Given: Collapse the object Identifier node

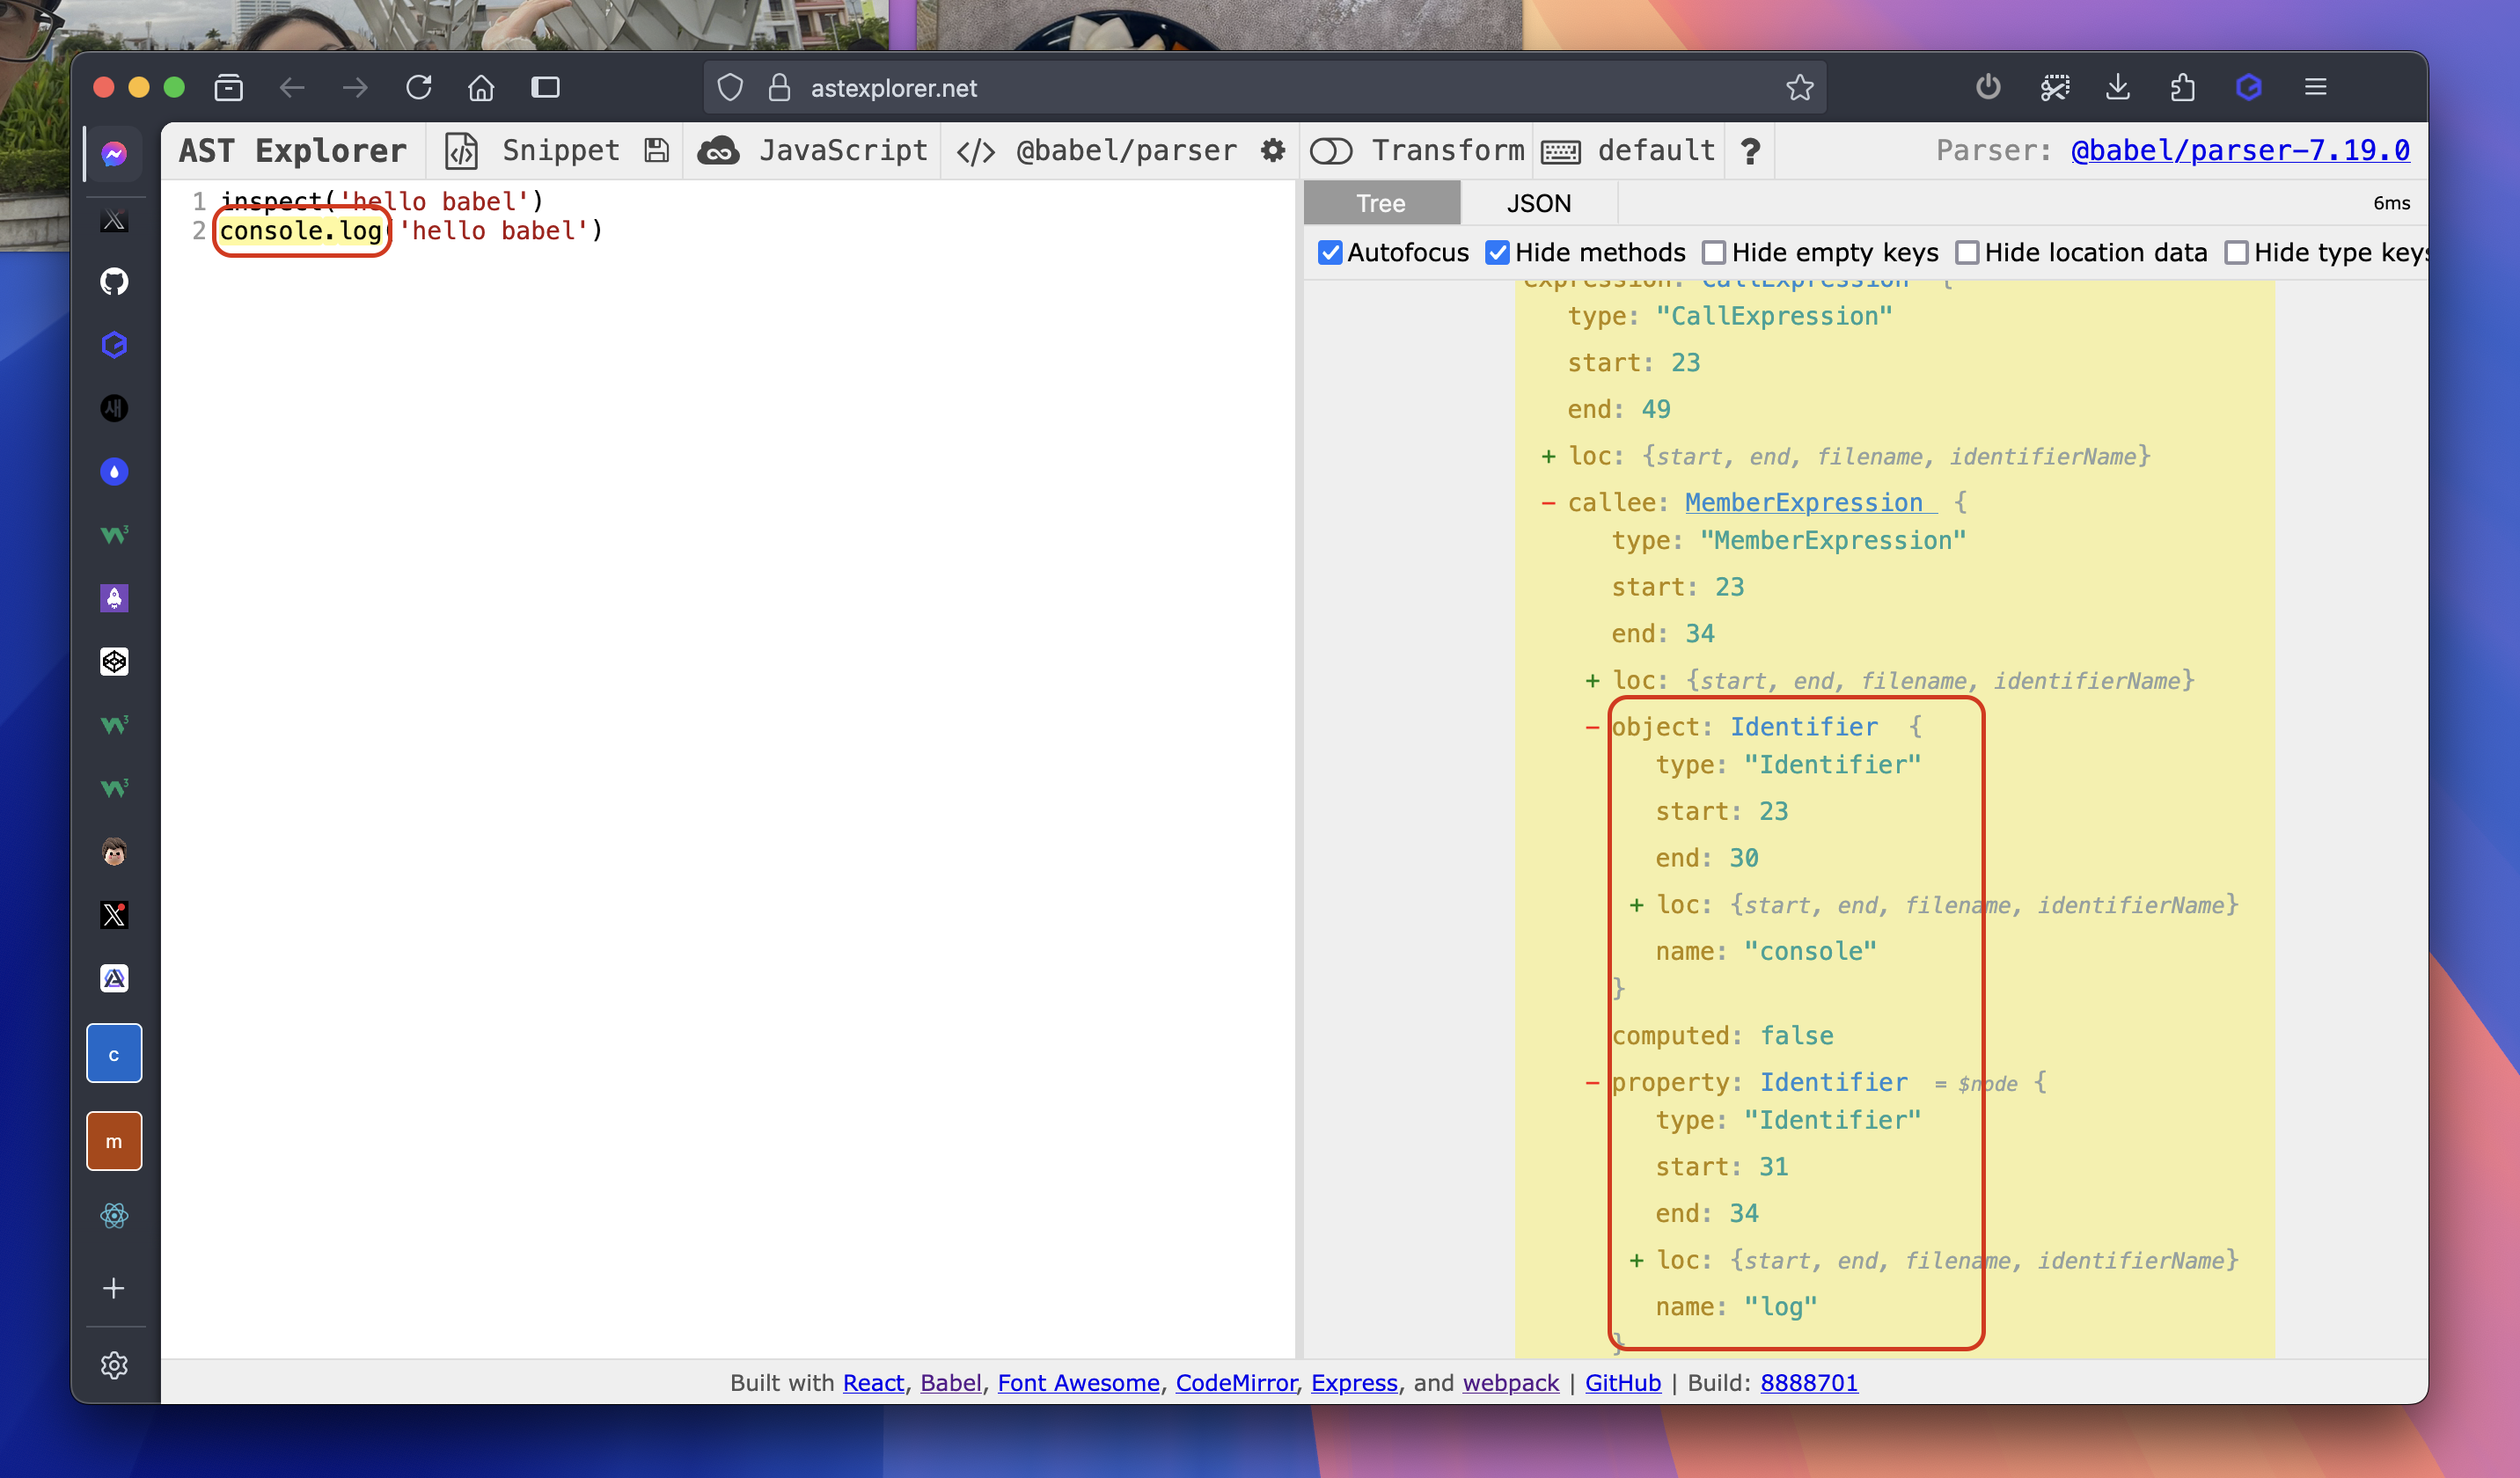Looking at the screenshot, I should pos(1592,727).
